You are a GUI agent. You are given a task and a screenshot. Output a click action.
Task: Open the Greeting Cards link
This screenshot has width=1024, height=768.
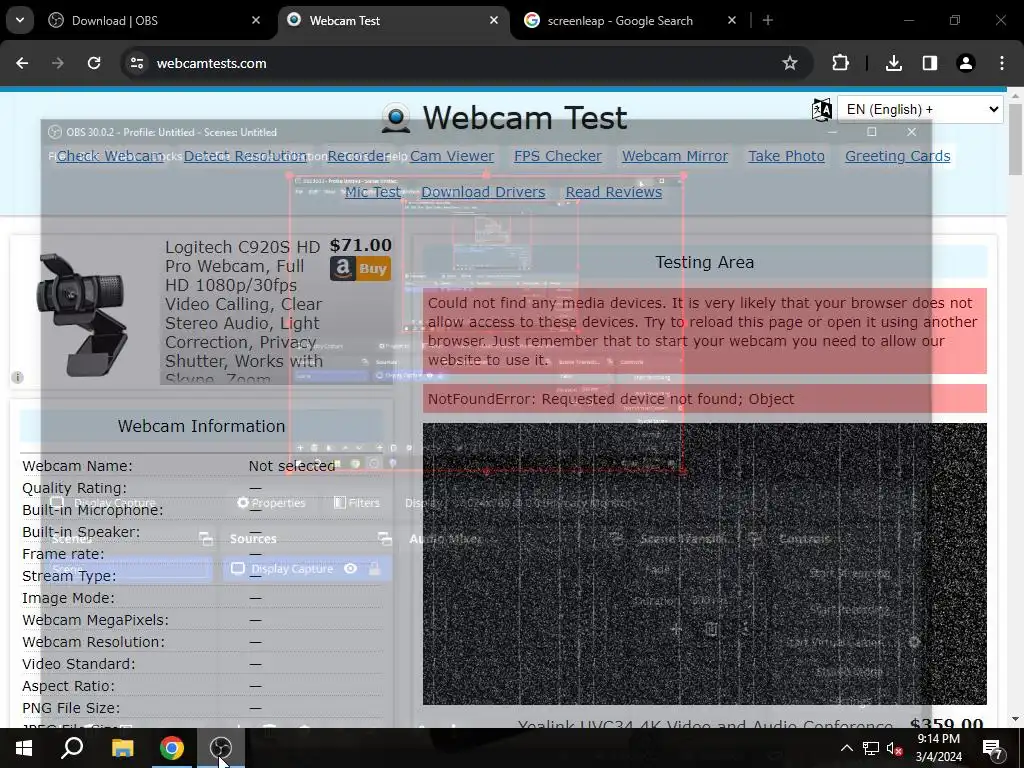[897, 156]
